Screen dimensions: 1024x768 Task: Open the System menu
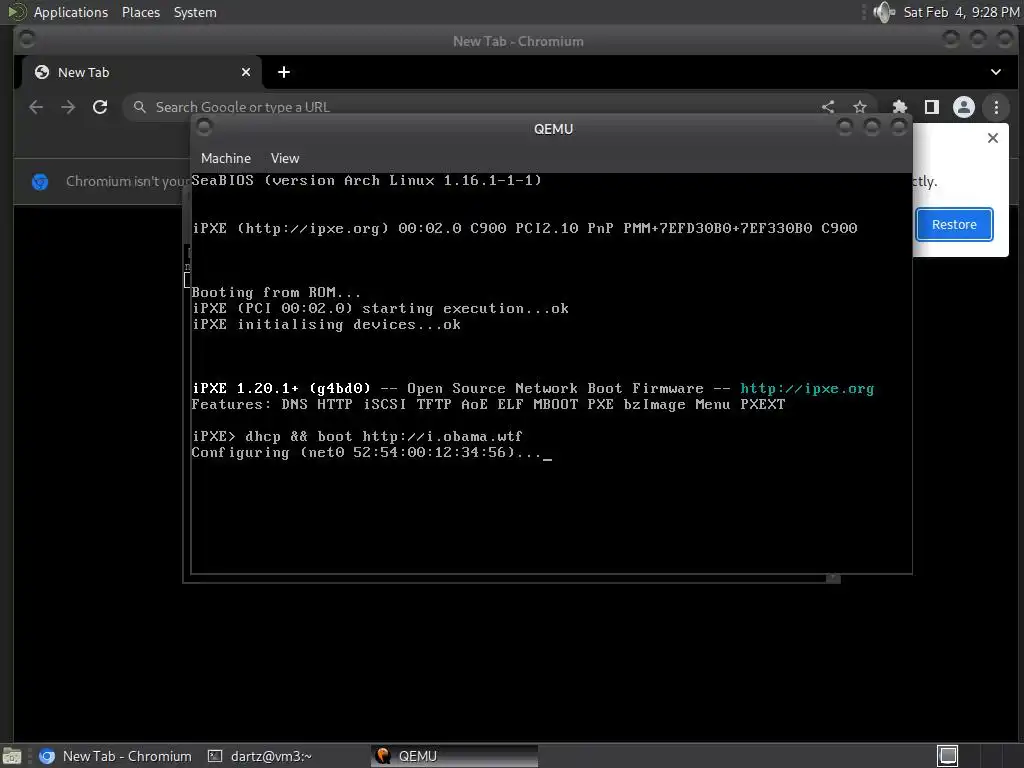(x=195, y=12)
